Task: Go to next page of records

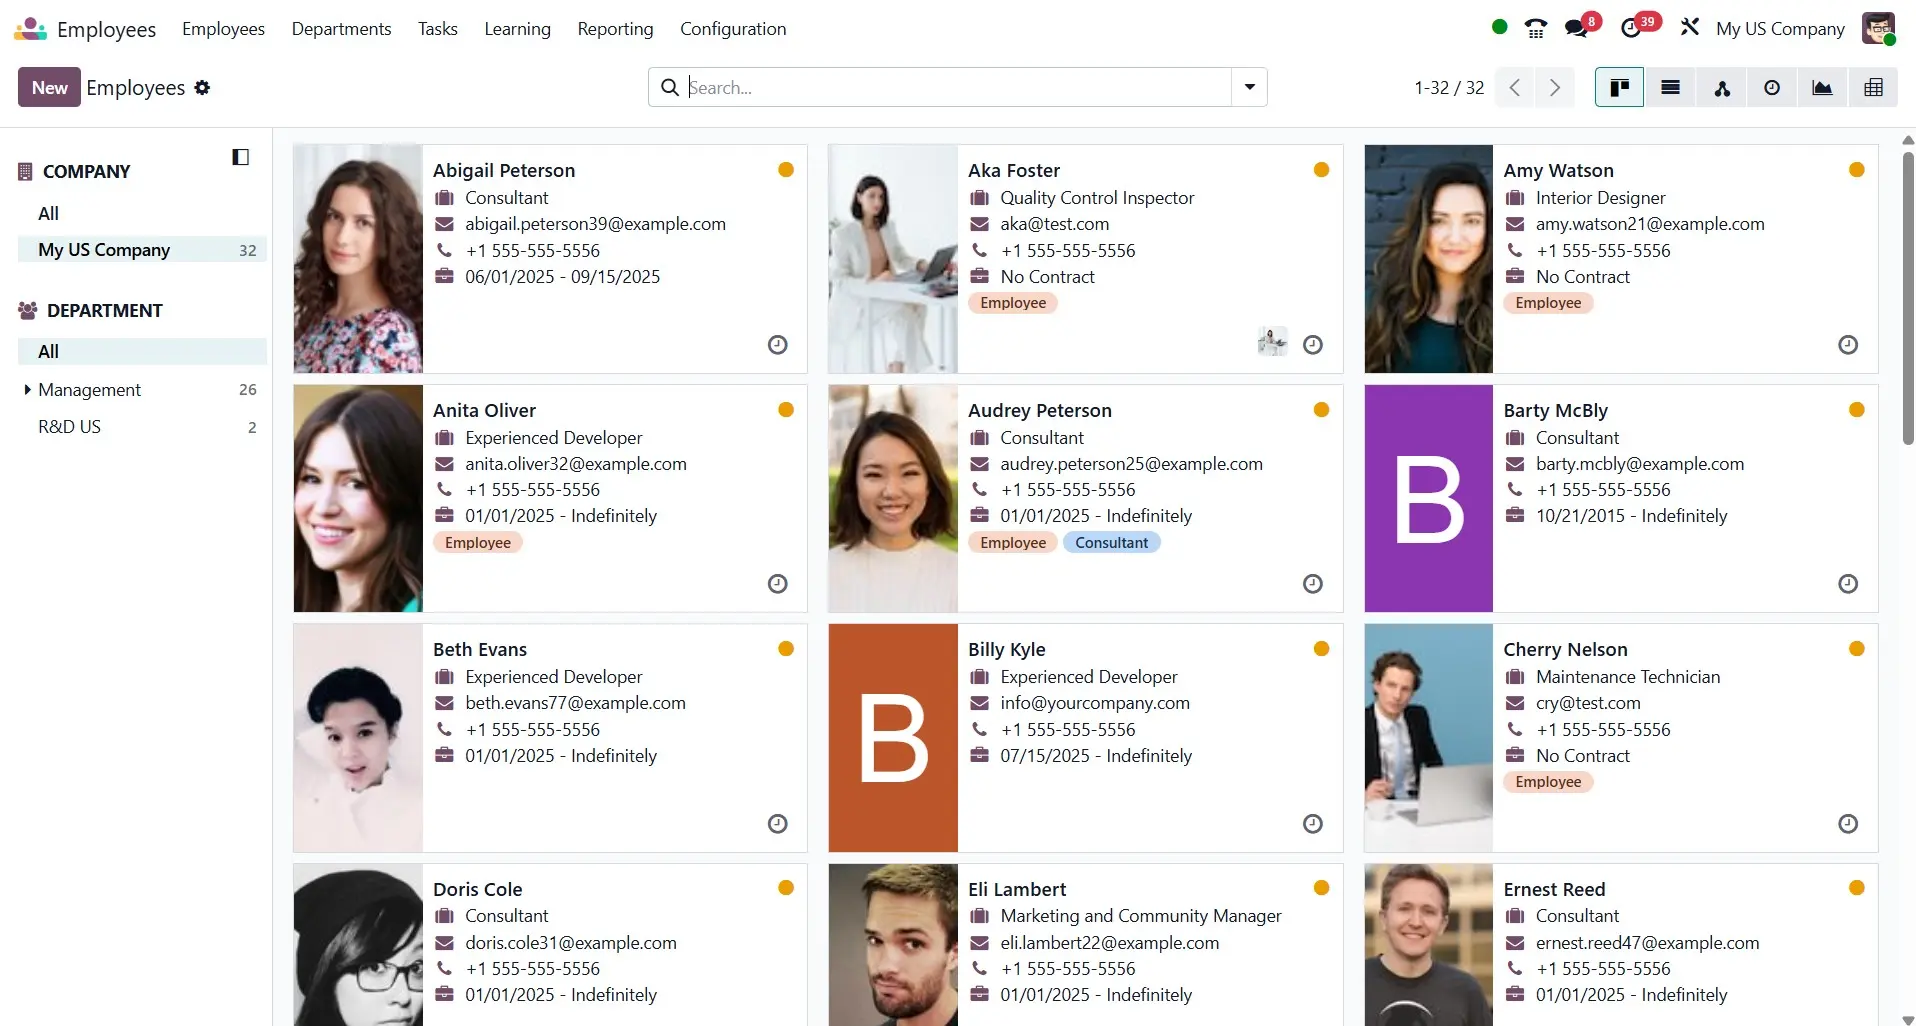Action: click(1554, 88)
